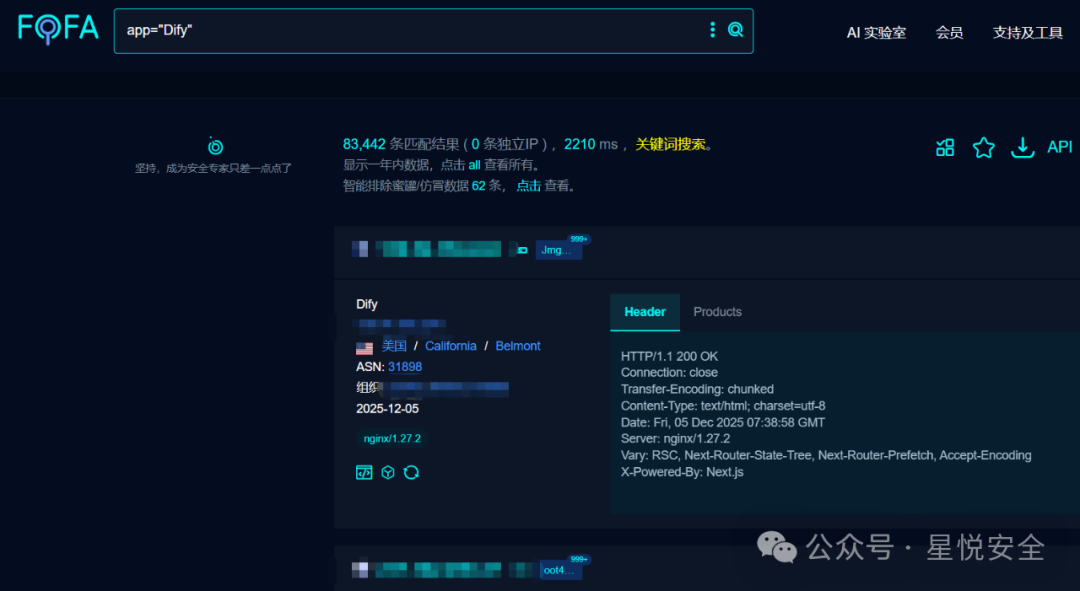1080x591 pixels.
Task: Click the search magnifier icon in query box
Action: [736, 30]
